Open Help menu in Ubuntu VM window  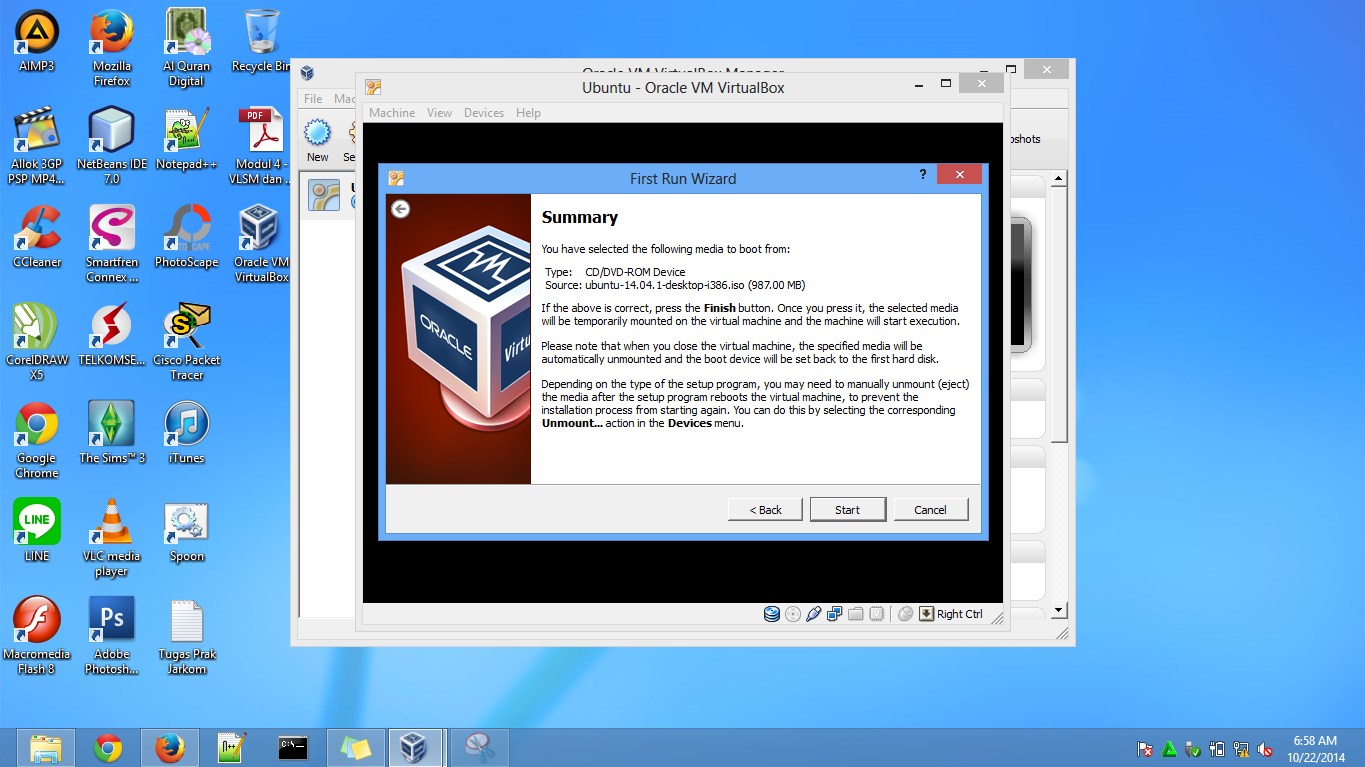coord(528,113)
